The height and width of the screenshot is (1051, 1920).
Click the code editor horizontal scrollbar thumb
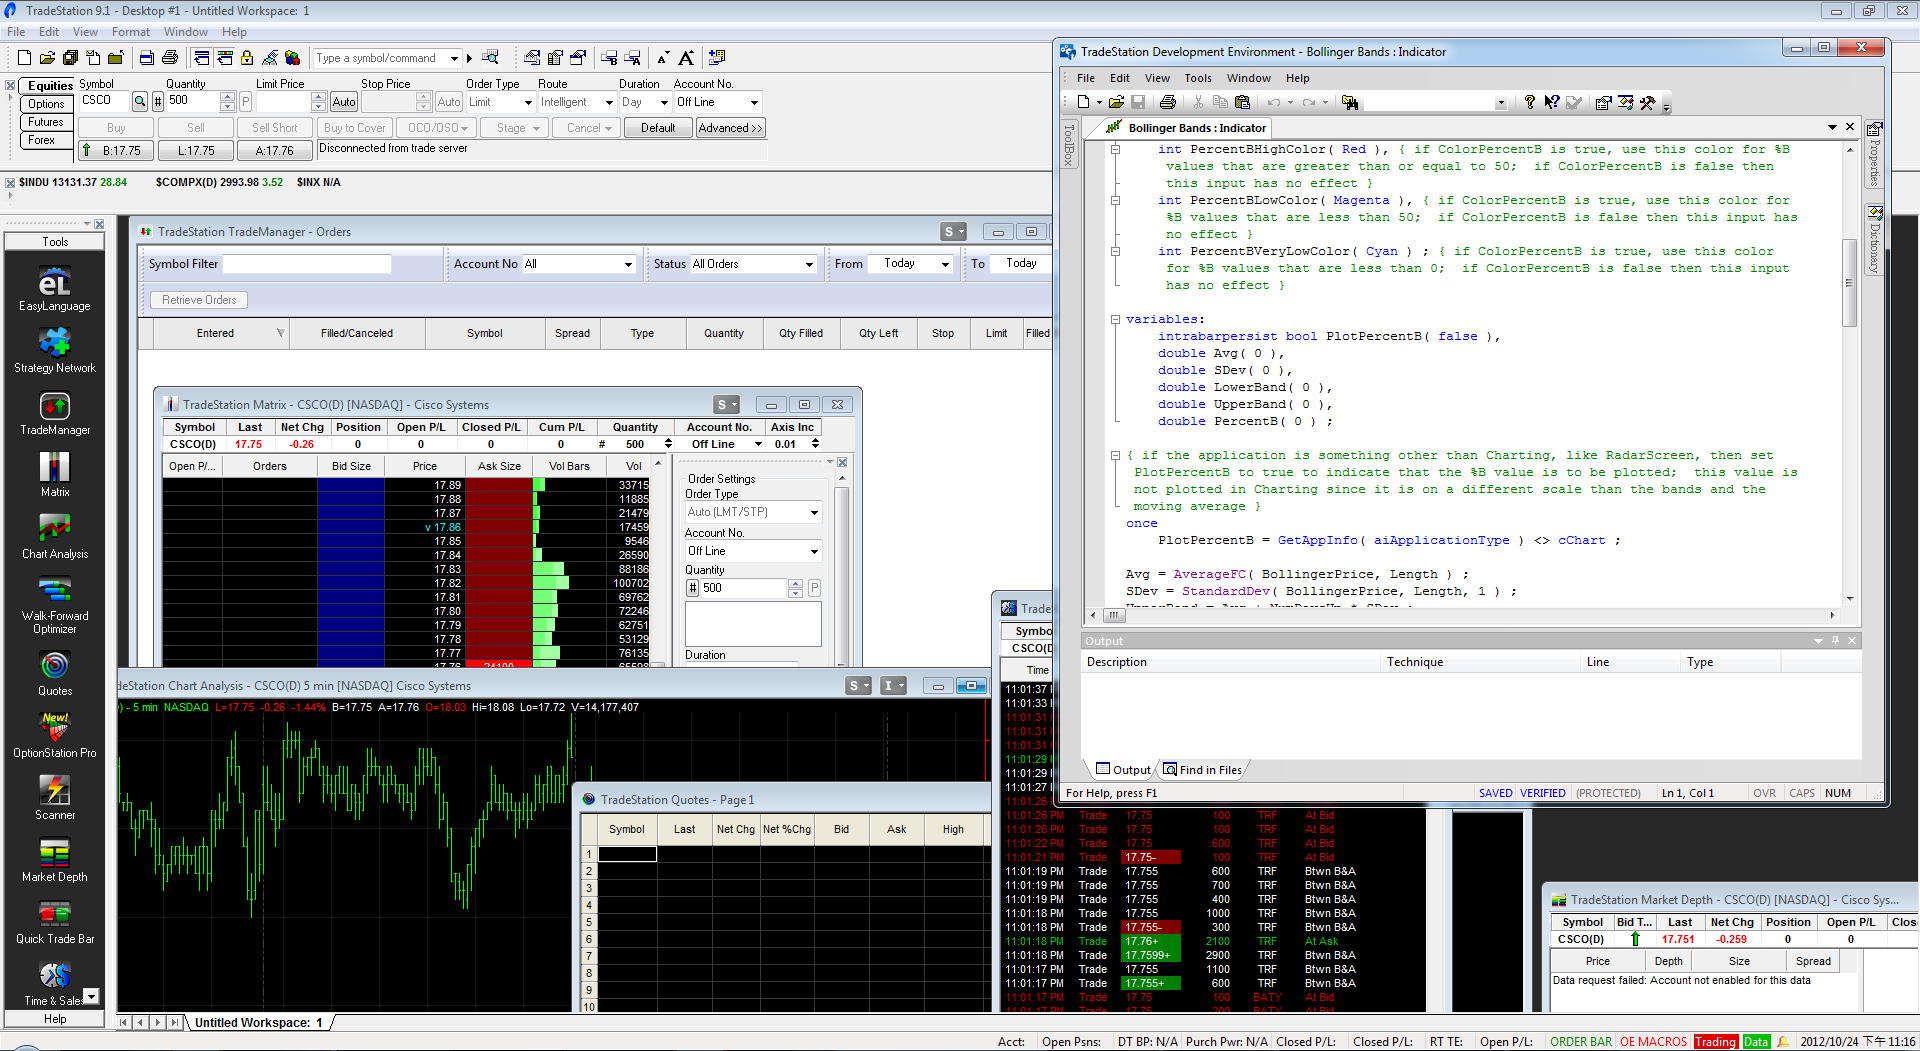[1114, 615]
